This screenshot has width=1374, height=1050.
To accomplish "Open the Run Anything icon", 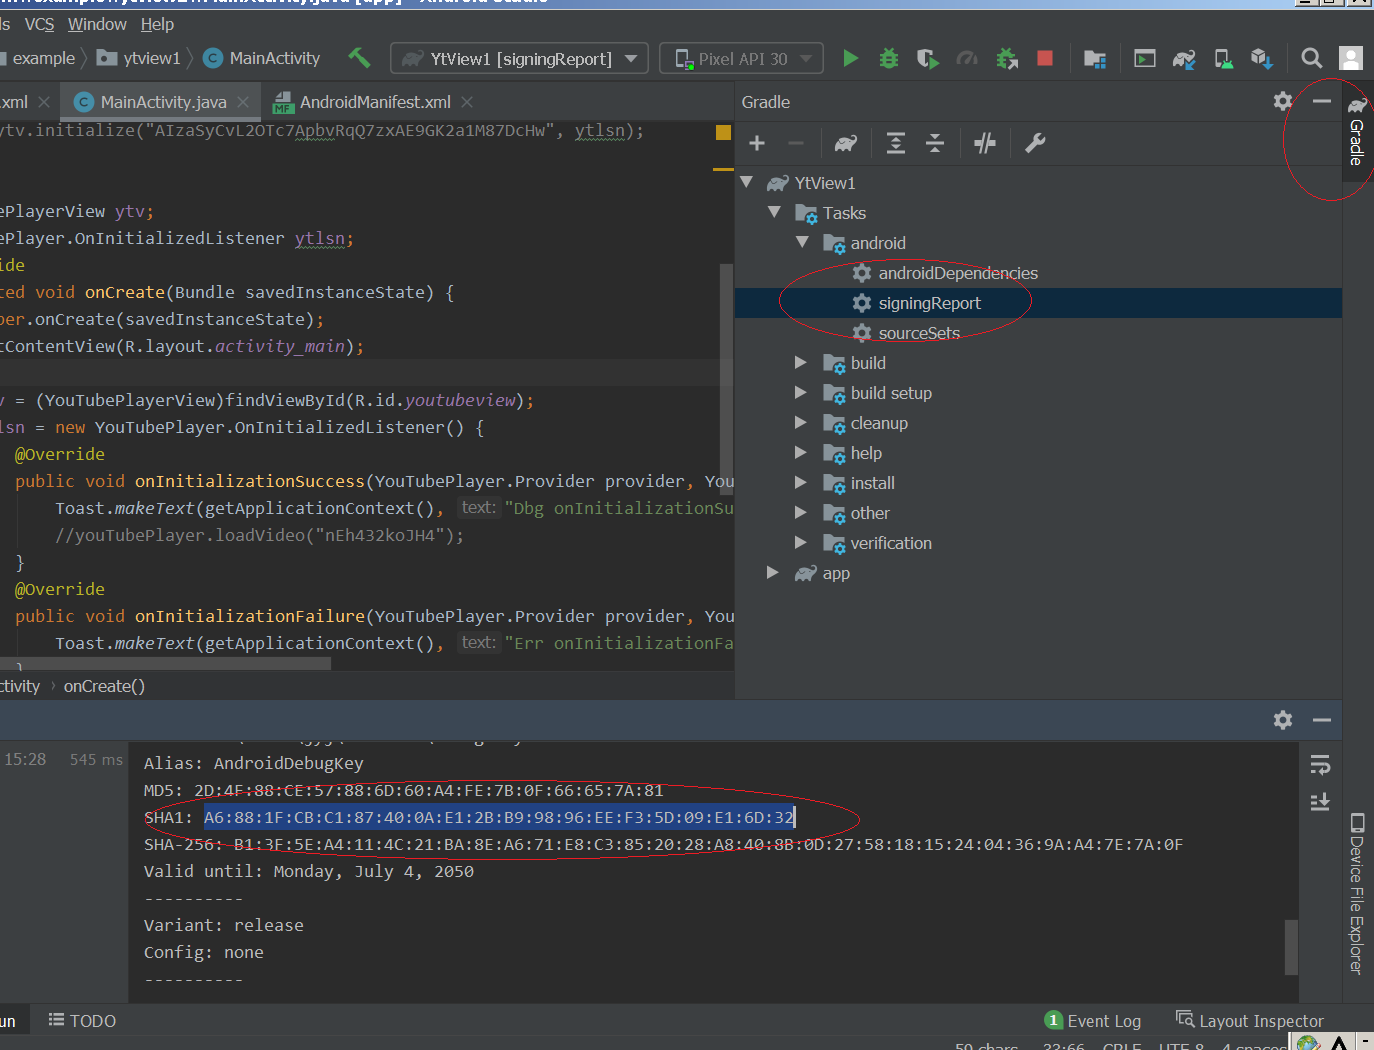I will click(x=1145, y=58).
